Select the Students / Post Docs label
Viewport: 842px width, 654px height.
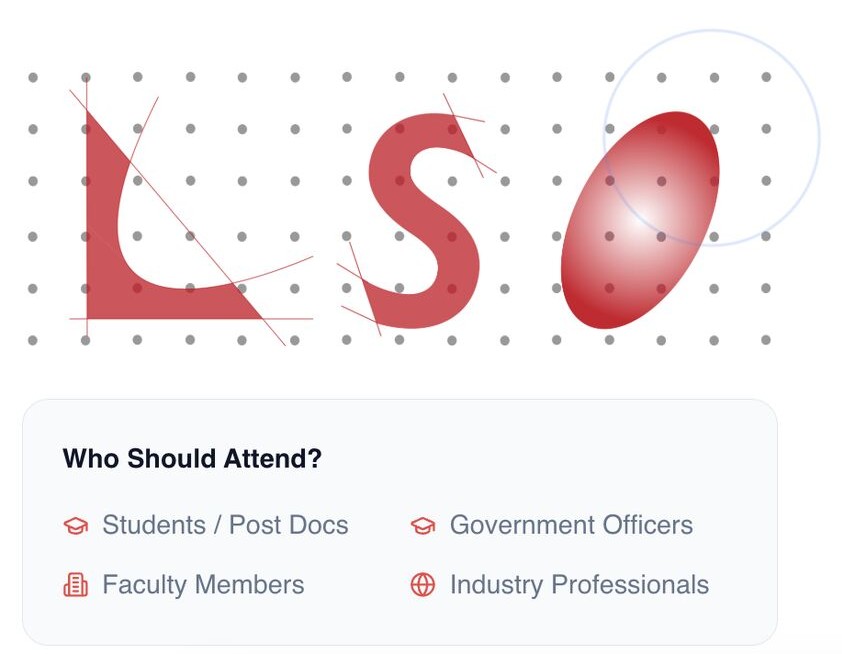(x=225, y=525)
